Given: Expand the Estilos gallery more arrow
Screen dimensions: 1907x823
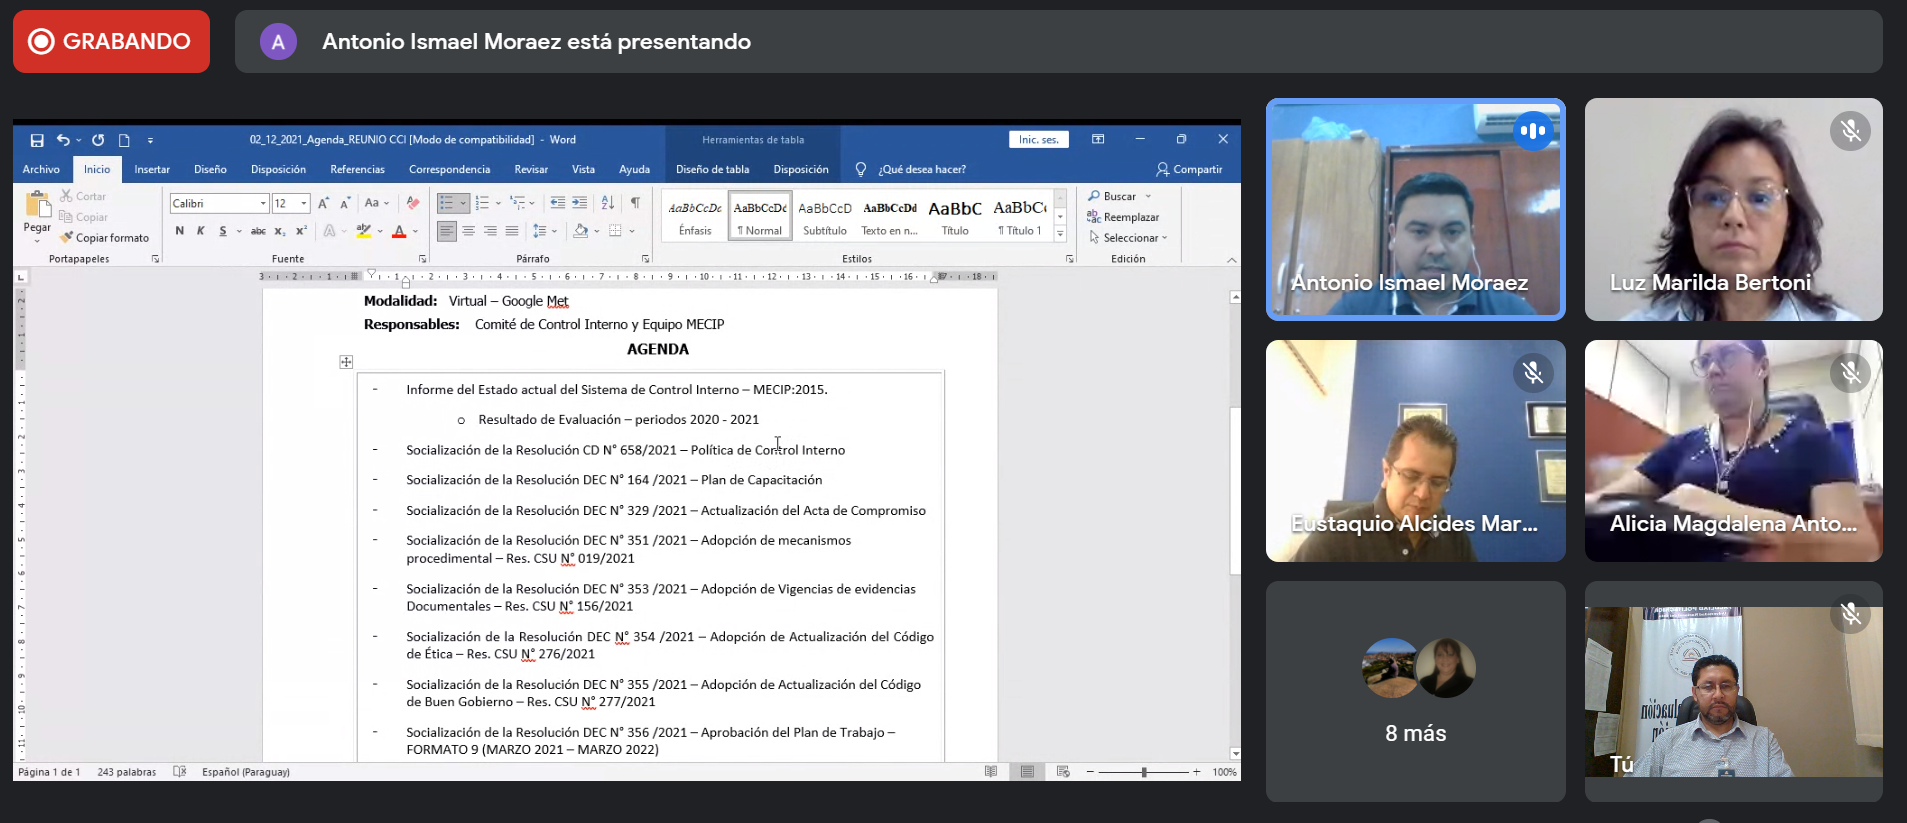Looking at the screenshot, I should point(1060,235).
